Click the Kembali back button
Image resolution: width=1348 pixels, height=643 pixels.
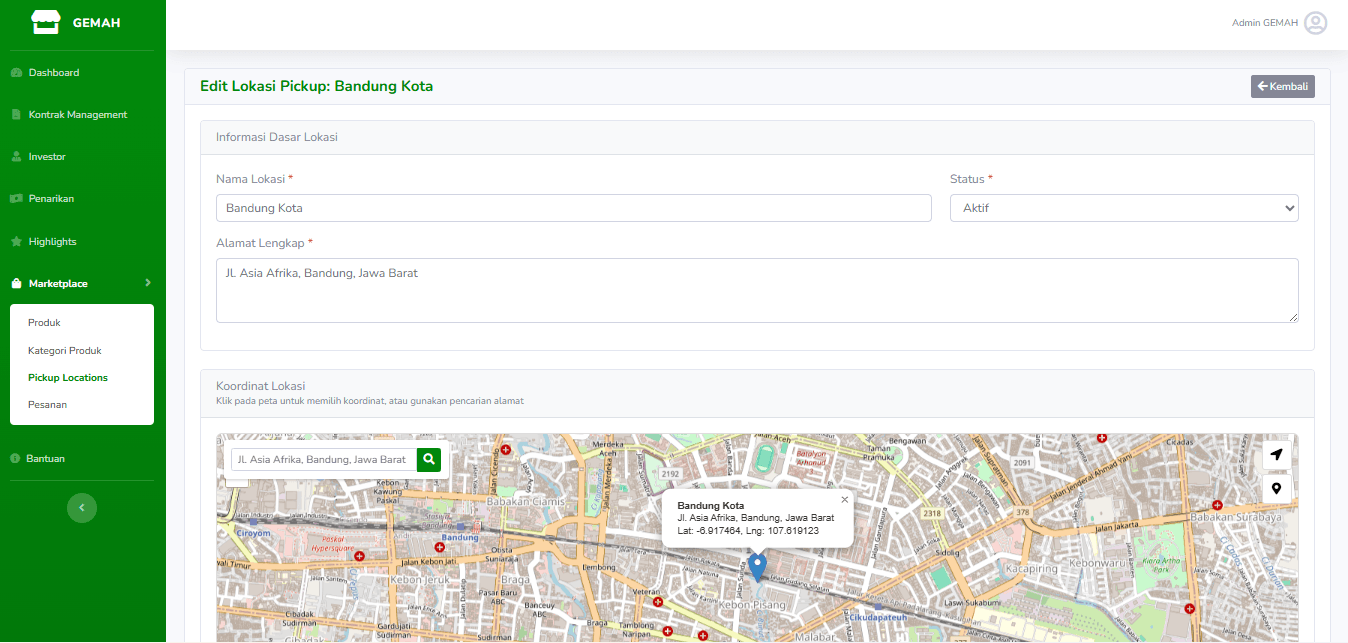coord(1282,87)
